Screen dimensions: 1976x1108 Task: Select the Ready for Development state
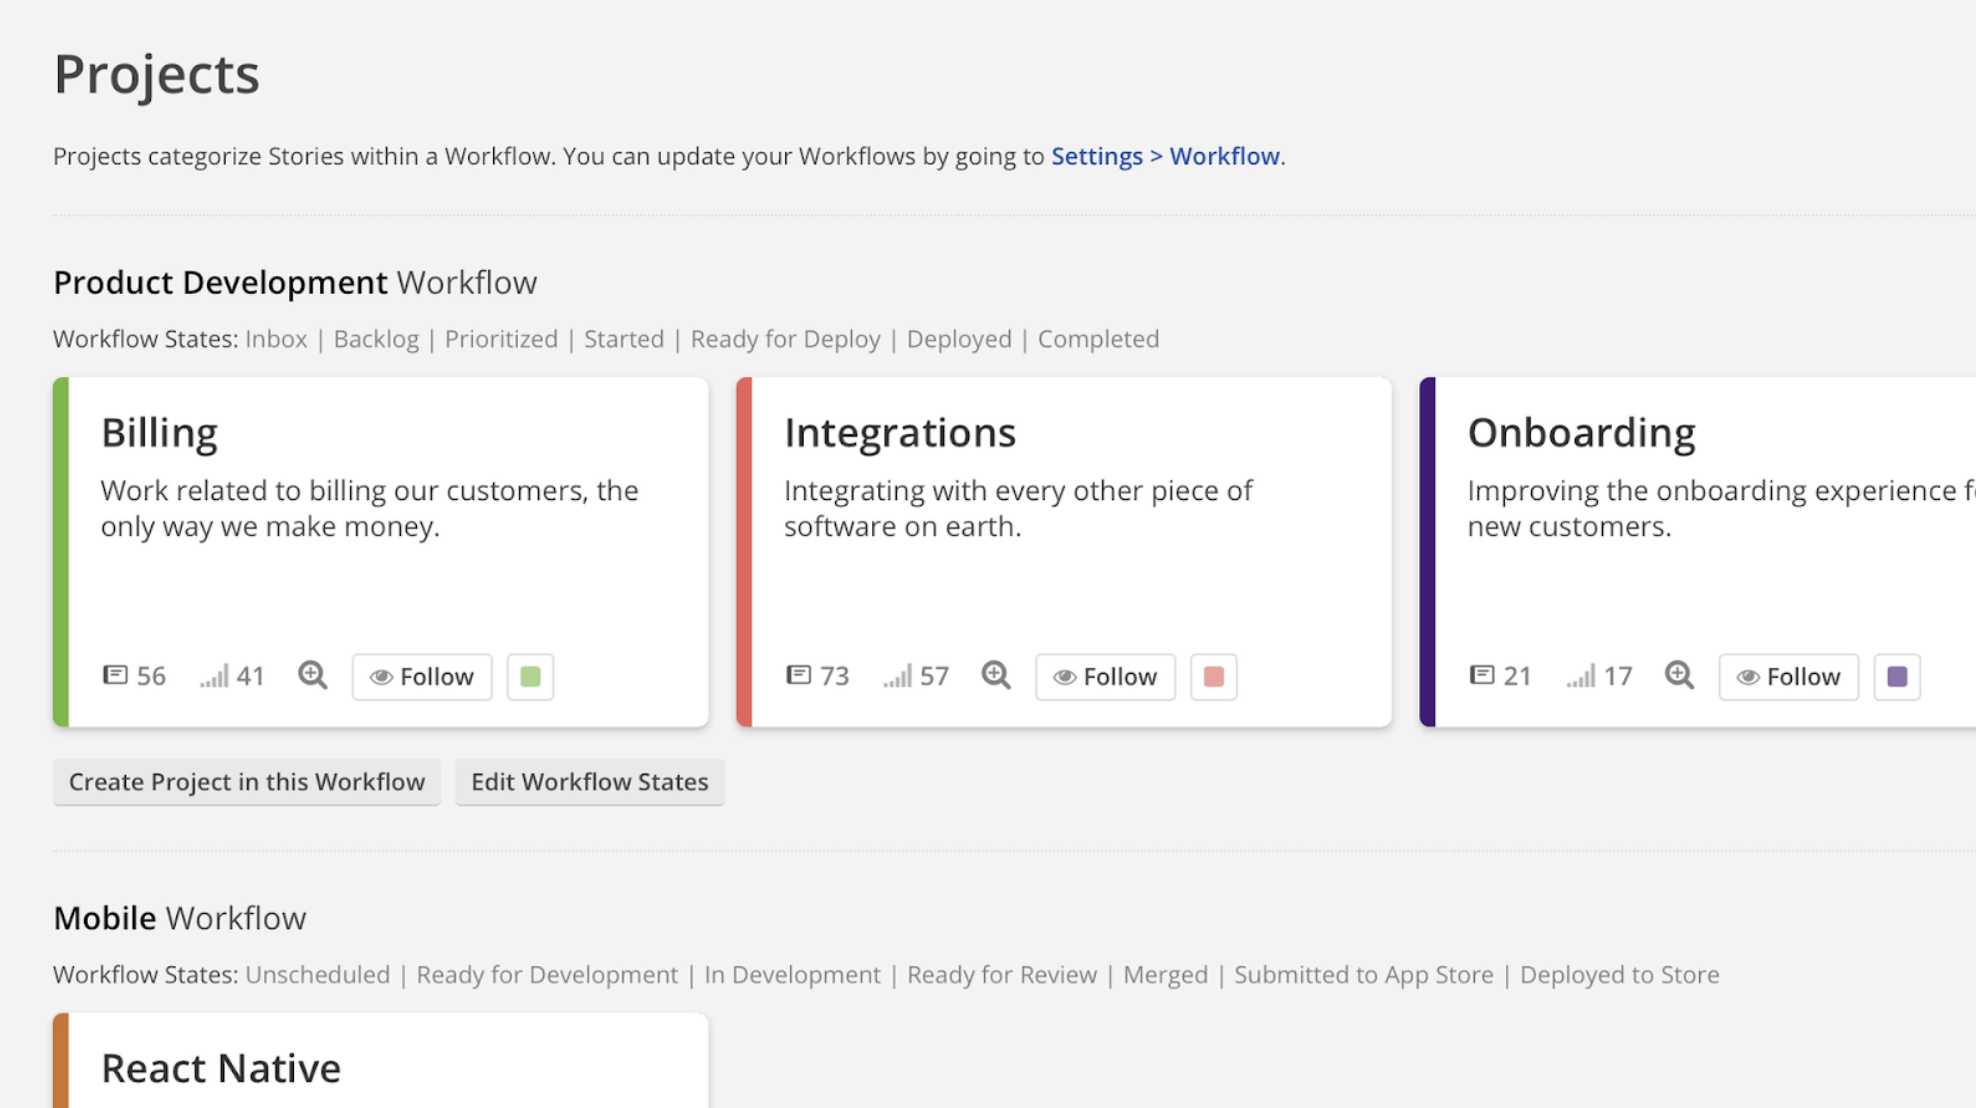tap(547, 975)
